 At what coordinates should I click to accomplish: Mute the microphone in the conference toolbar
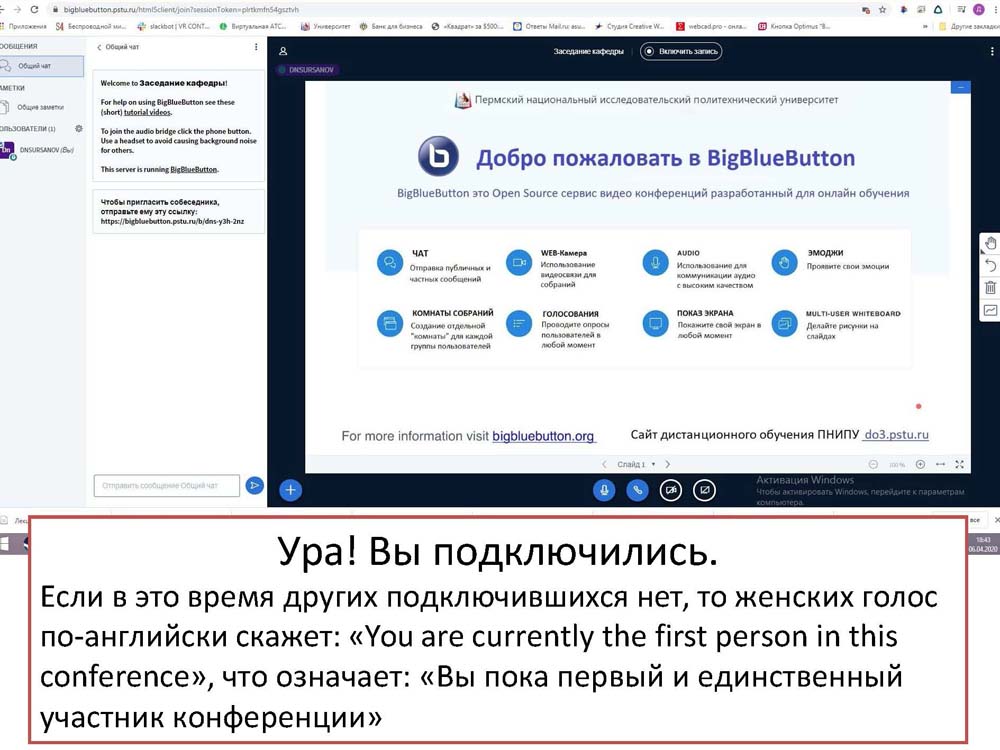pyautogui.click(x=604, y=490)
